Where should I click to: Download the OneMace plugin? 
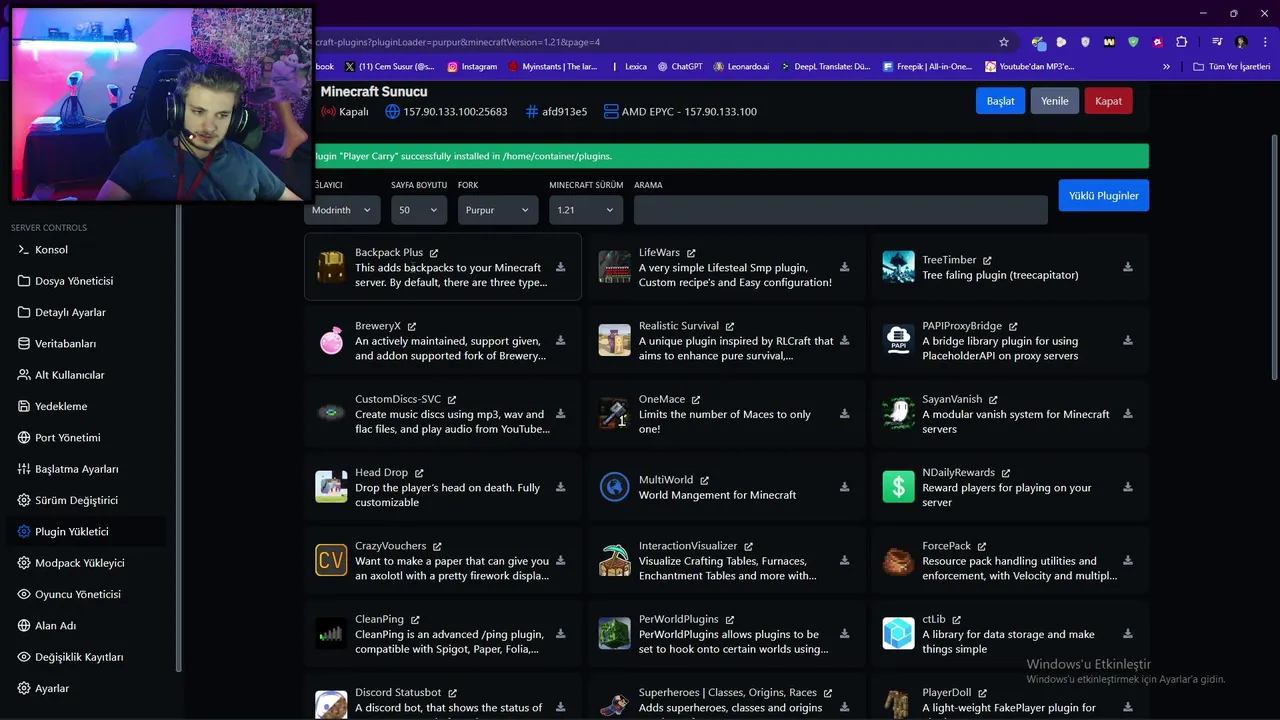click(844, 414)
